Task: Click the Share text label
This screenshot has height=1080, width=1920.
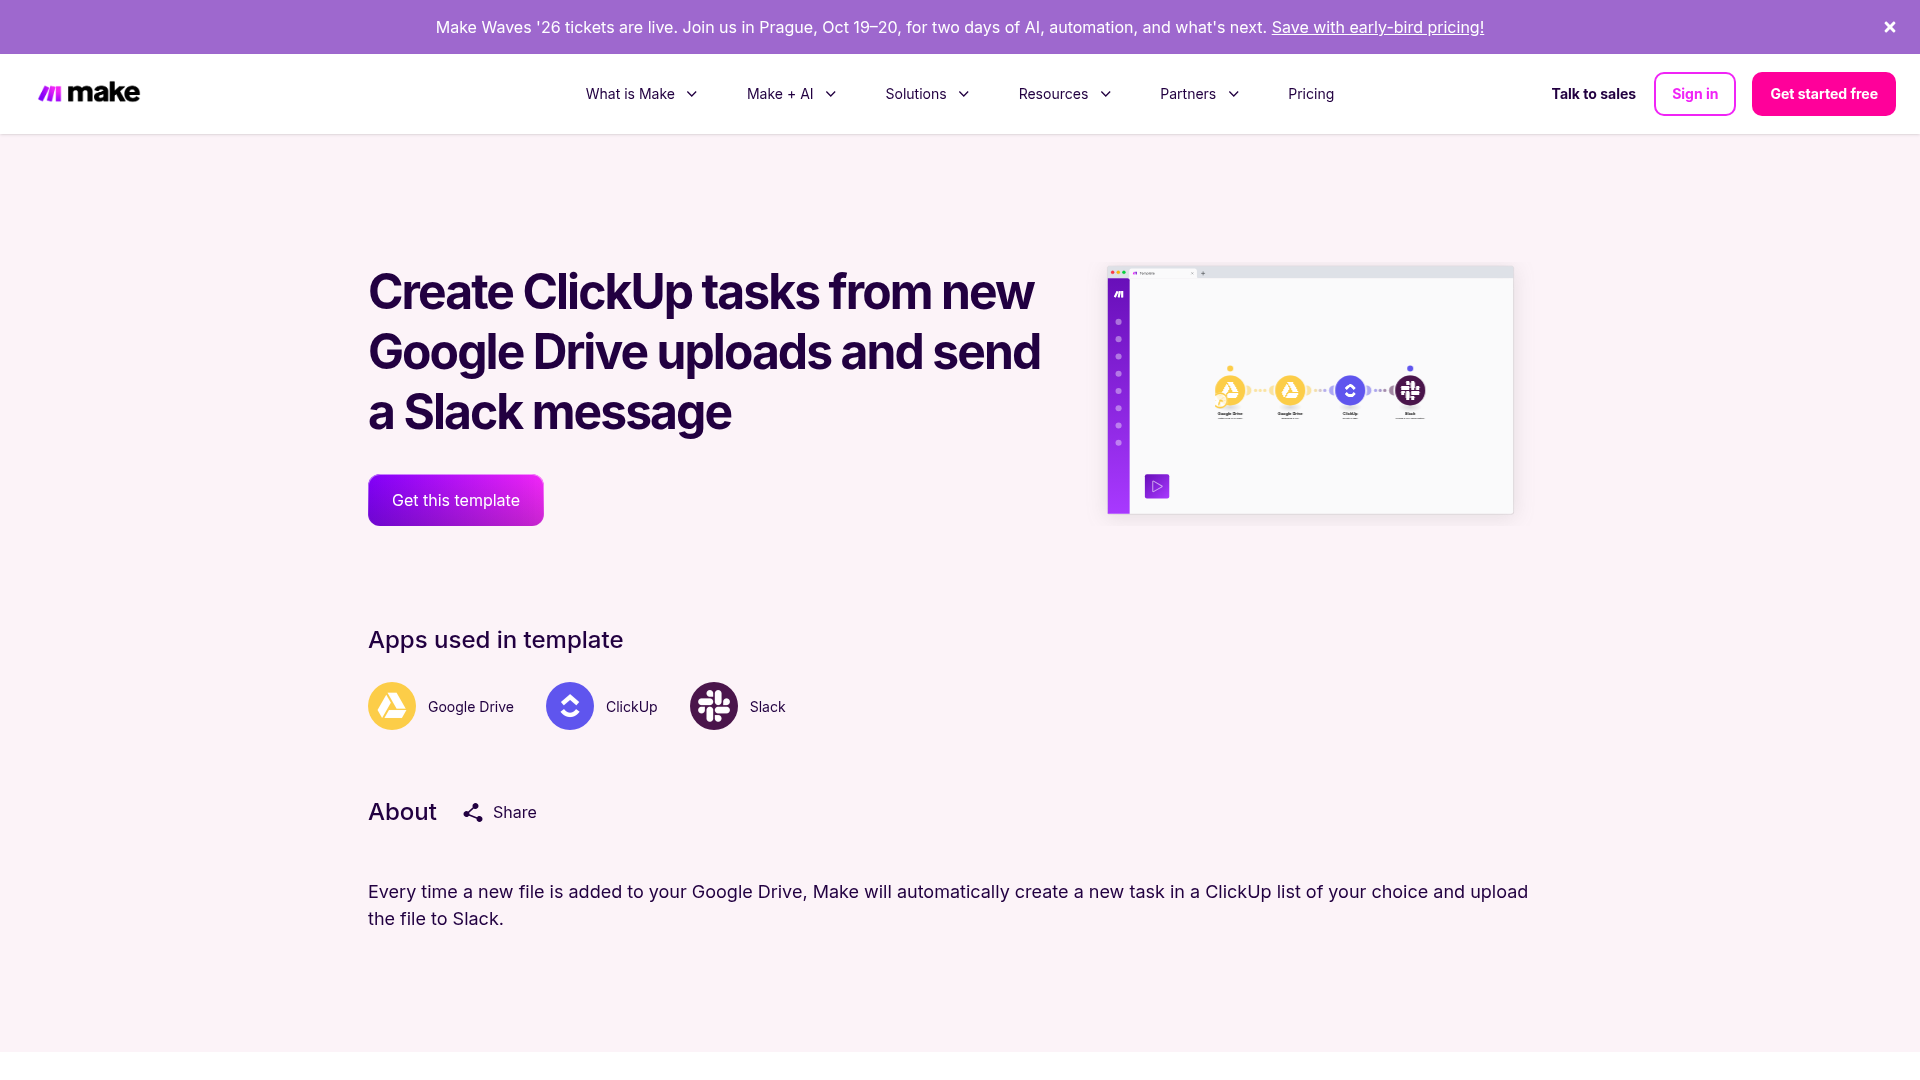Action: point(515,812)
